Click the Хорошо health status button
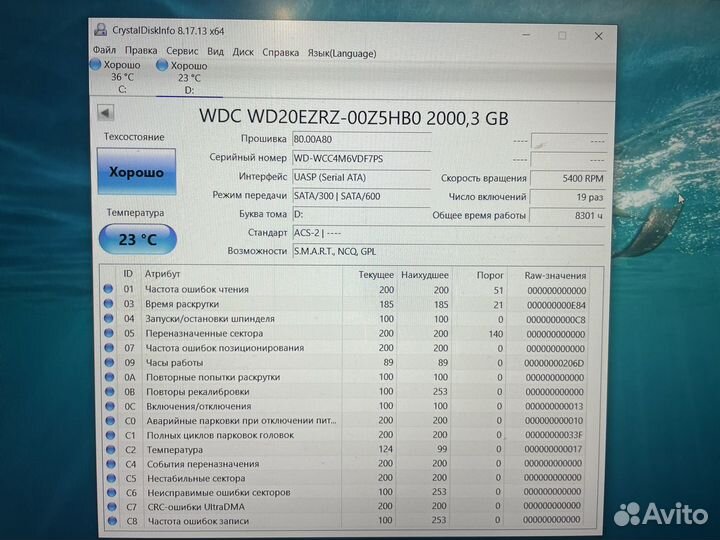Viewport: 720px width, 540px height. pyautogui.click(x=136, y=172)
